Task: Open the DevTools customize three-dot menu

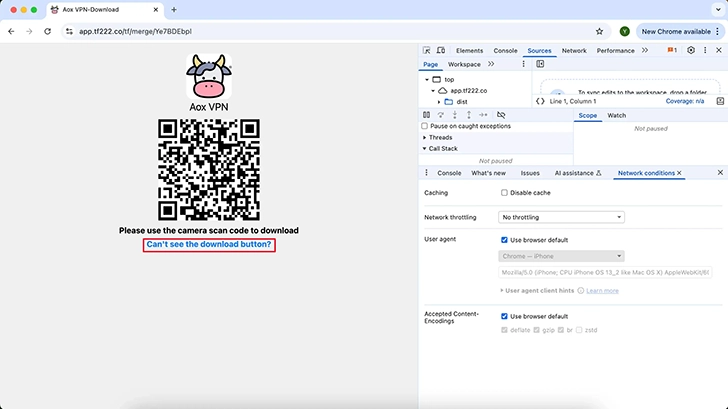Action: 705,50
